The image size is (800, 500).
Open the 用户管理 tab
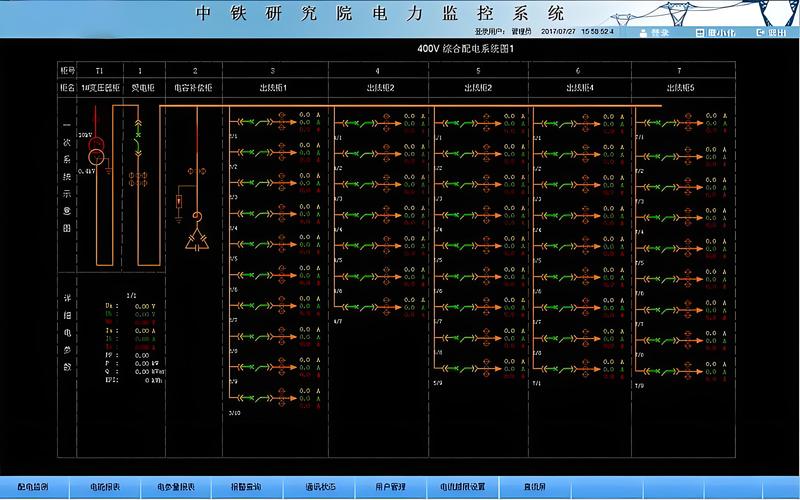[x=390, y=487]
